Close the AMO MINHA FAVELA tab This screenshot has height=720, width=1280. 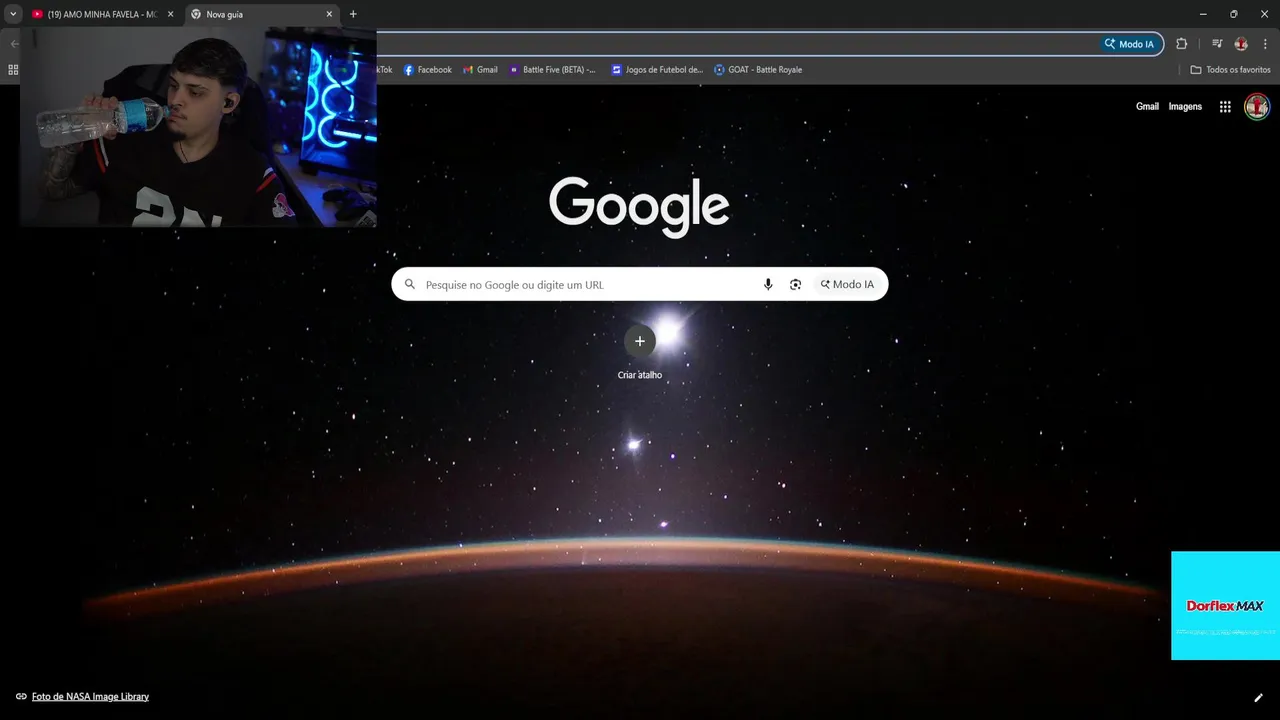[x=170, y=14]
